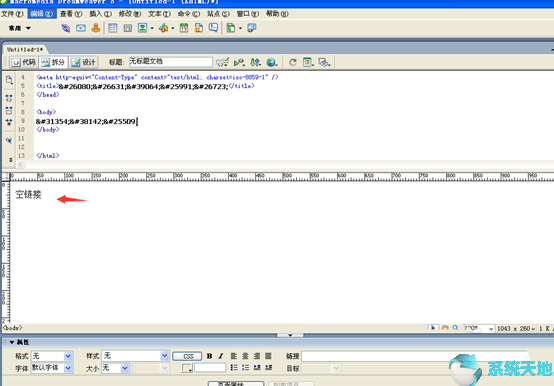Open the 样式 style dropdown
Image resolution: width=554 pixels, height=386 pixels.
coord(164,356)
